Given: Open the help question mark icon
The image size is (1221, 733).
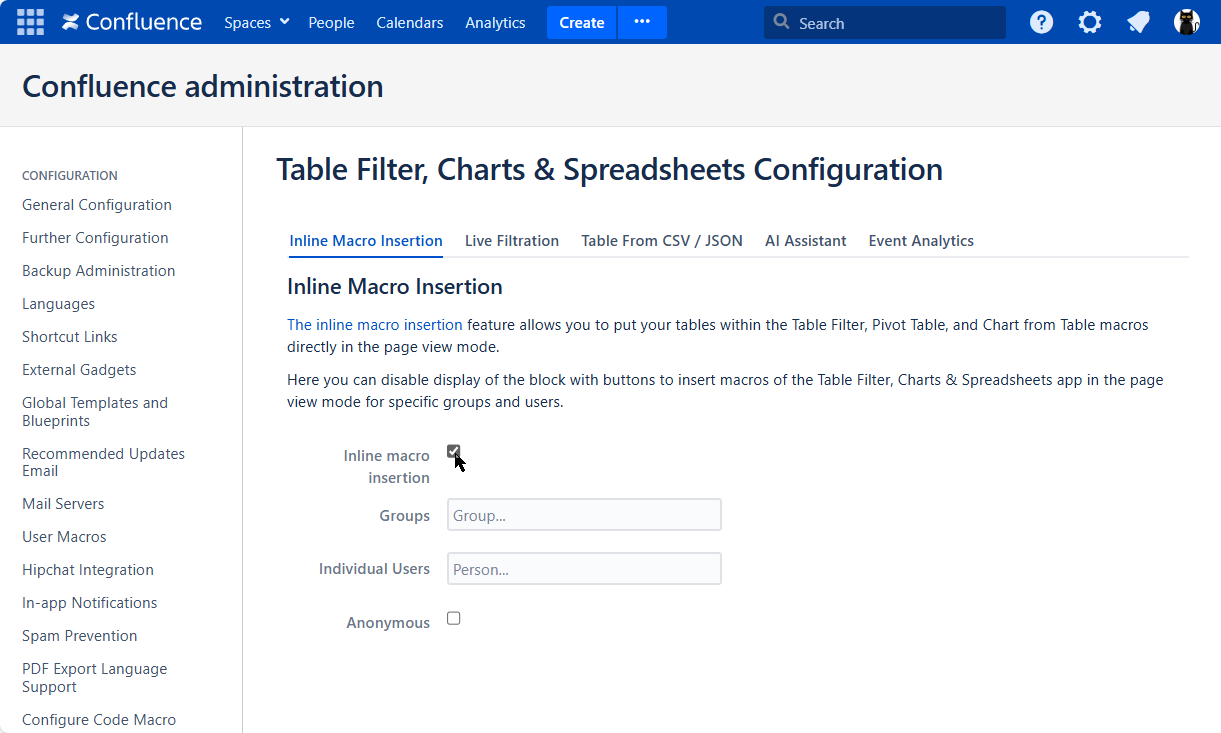Looking at the screenshot, I should tap(1041, 22).
